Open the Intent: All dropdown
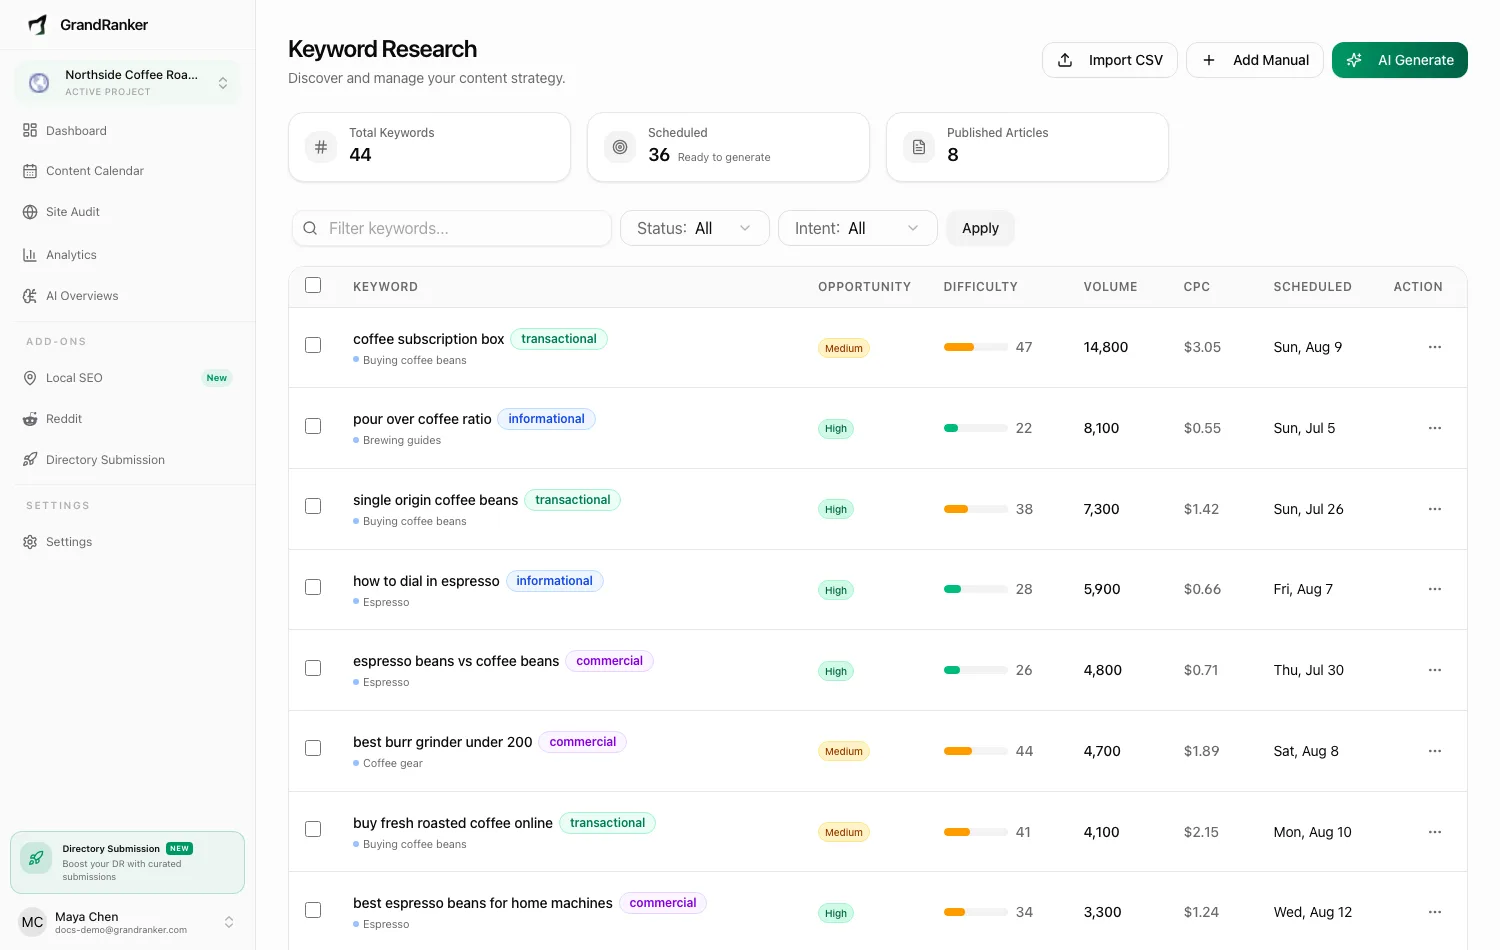The image size is (1500, 950). click(x=858, y=228)
